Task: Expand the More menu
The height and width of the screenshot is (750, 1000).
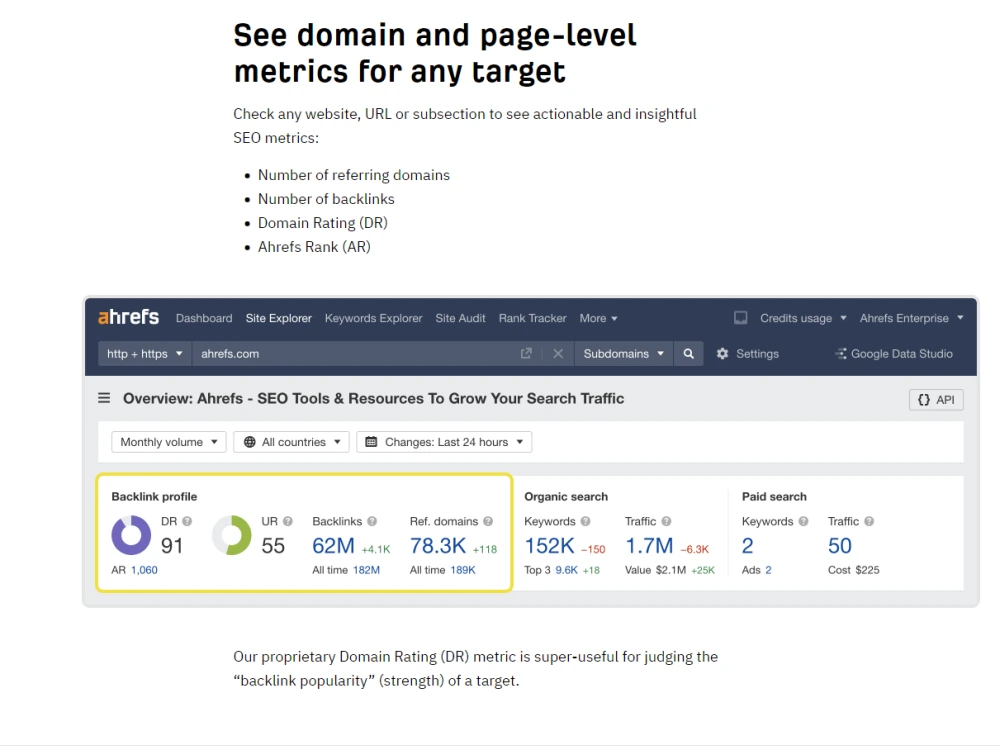Action: pos(598,318)
